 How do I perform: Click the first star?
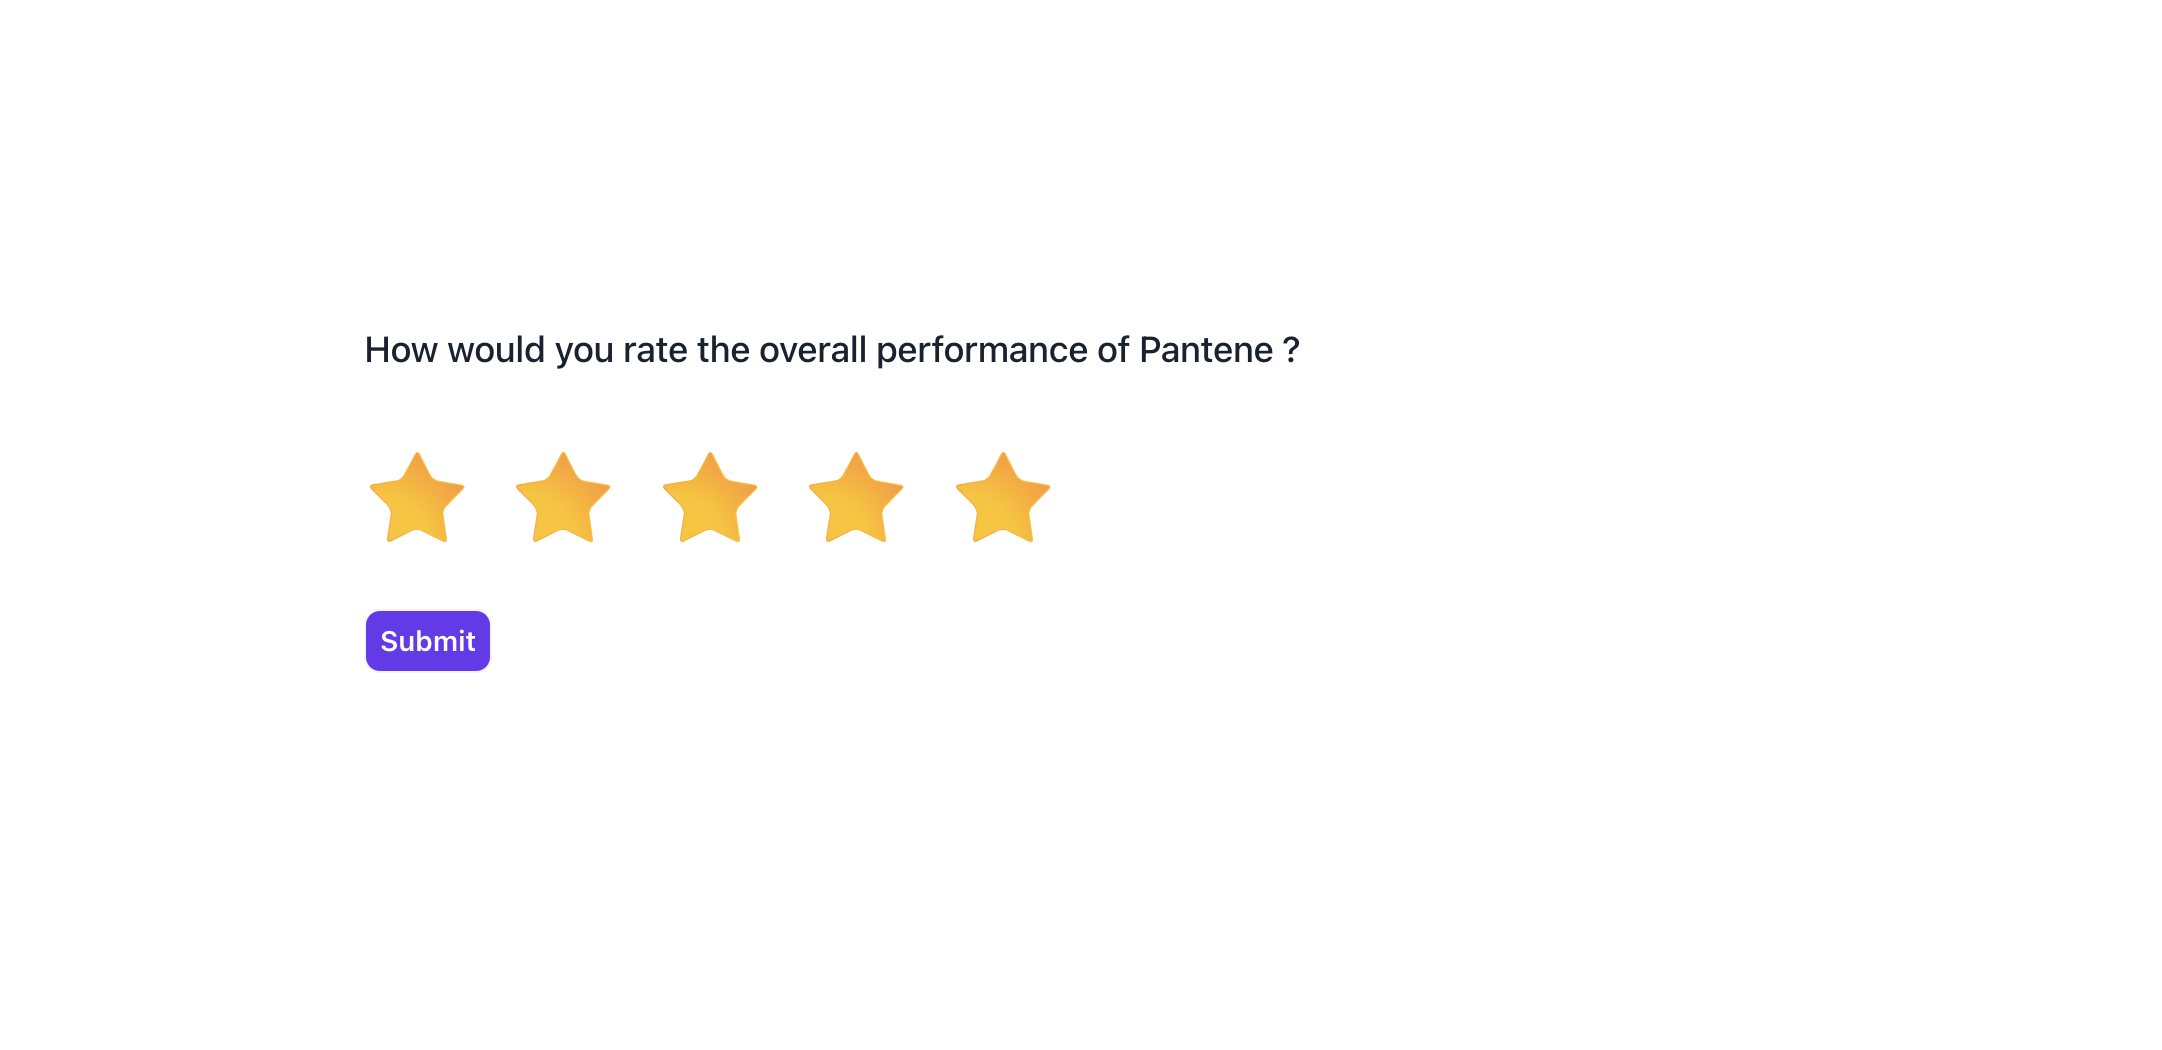tap(417, 499)
